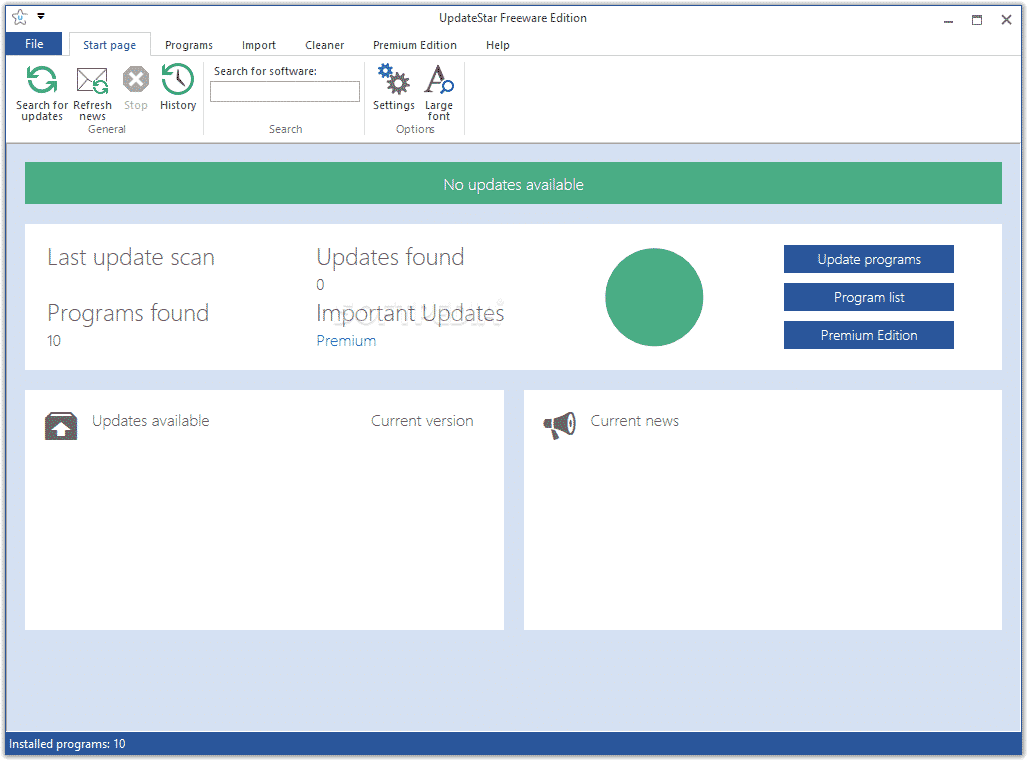Screen dimensions: 1027x760
Task: Toggle the Large font icon
Action: (439, 80)
